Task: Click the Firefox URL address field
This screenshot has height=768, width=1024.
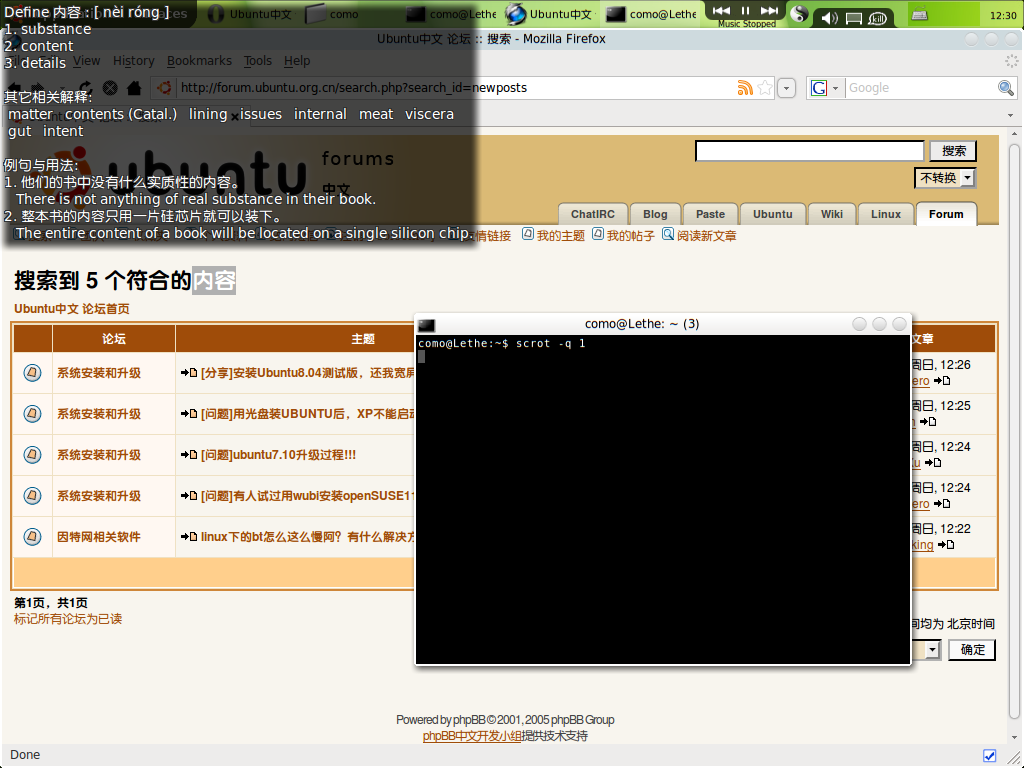Action: point(455,88)
